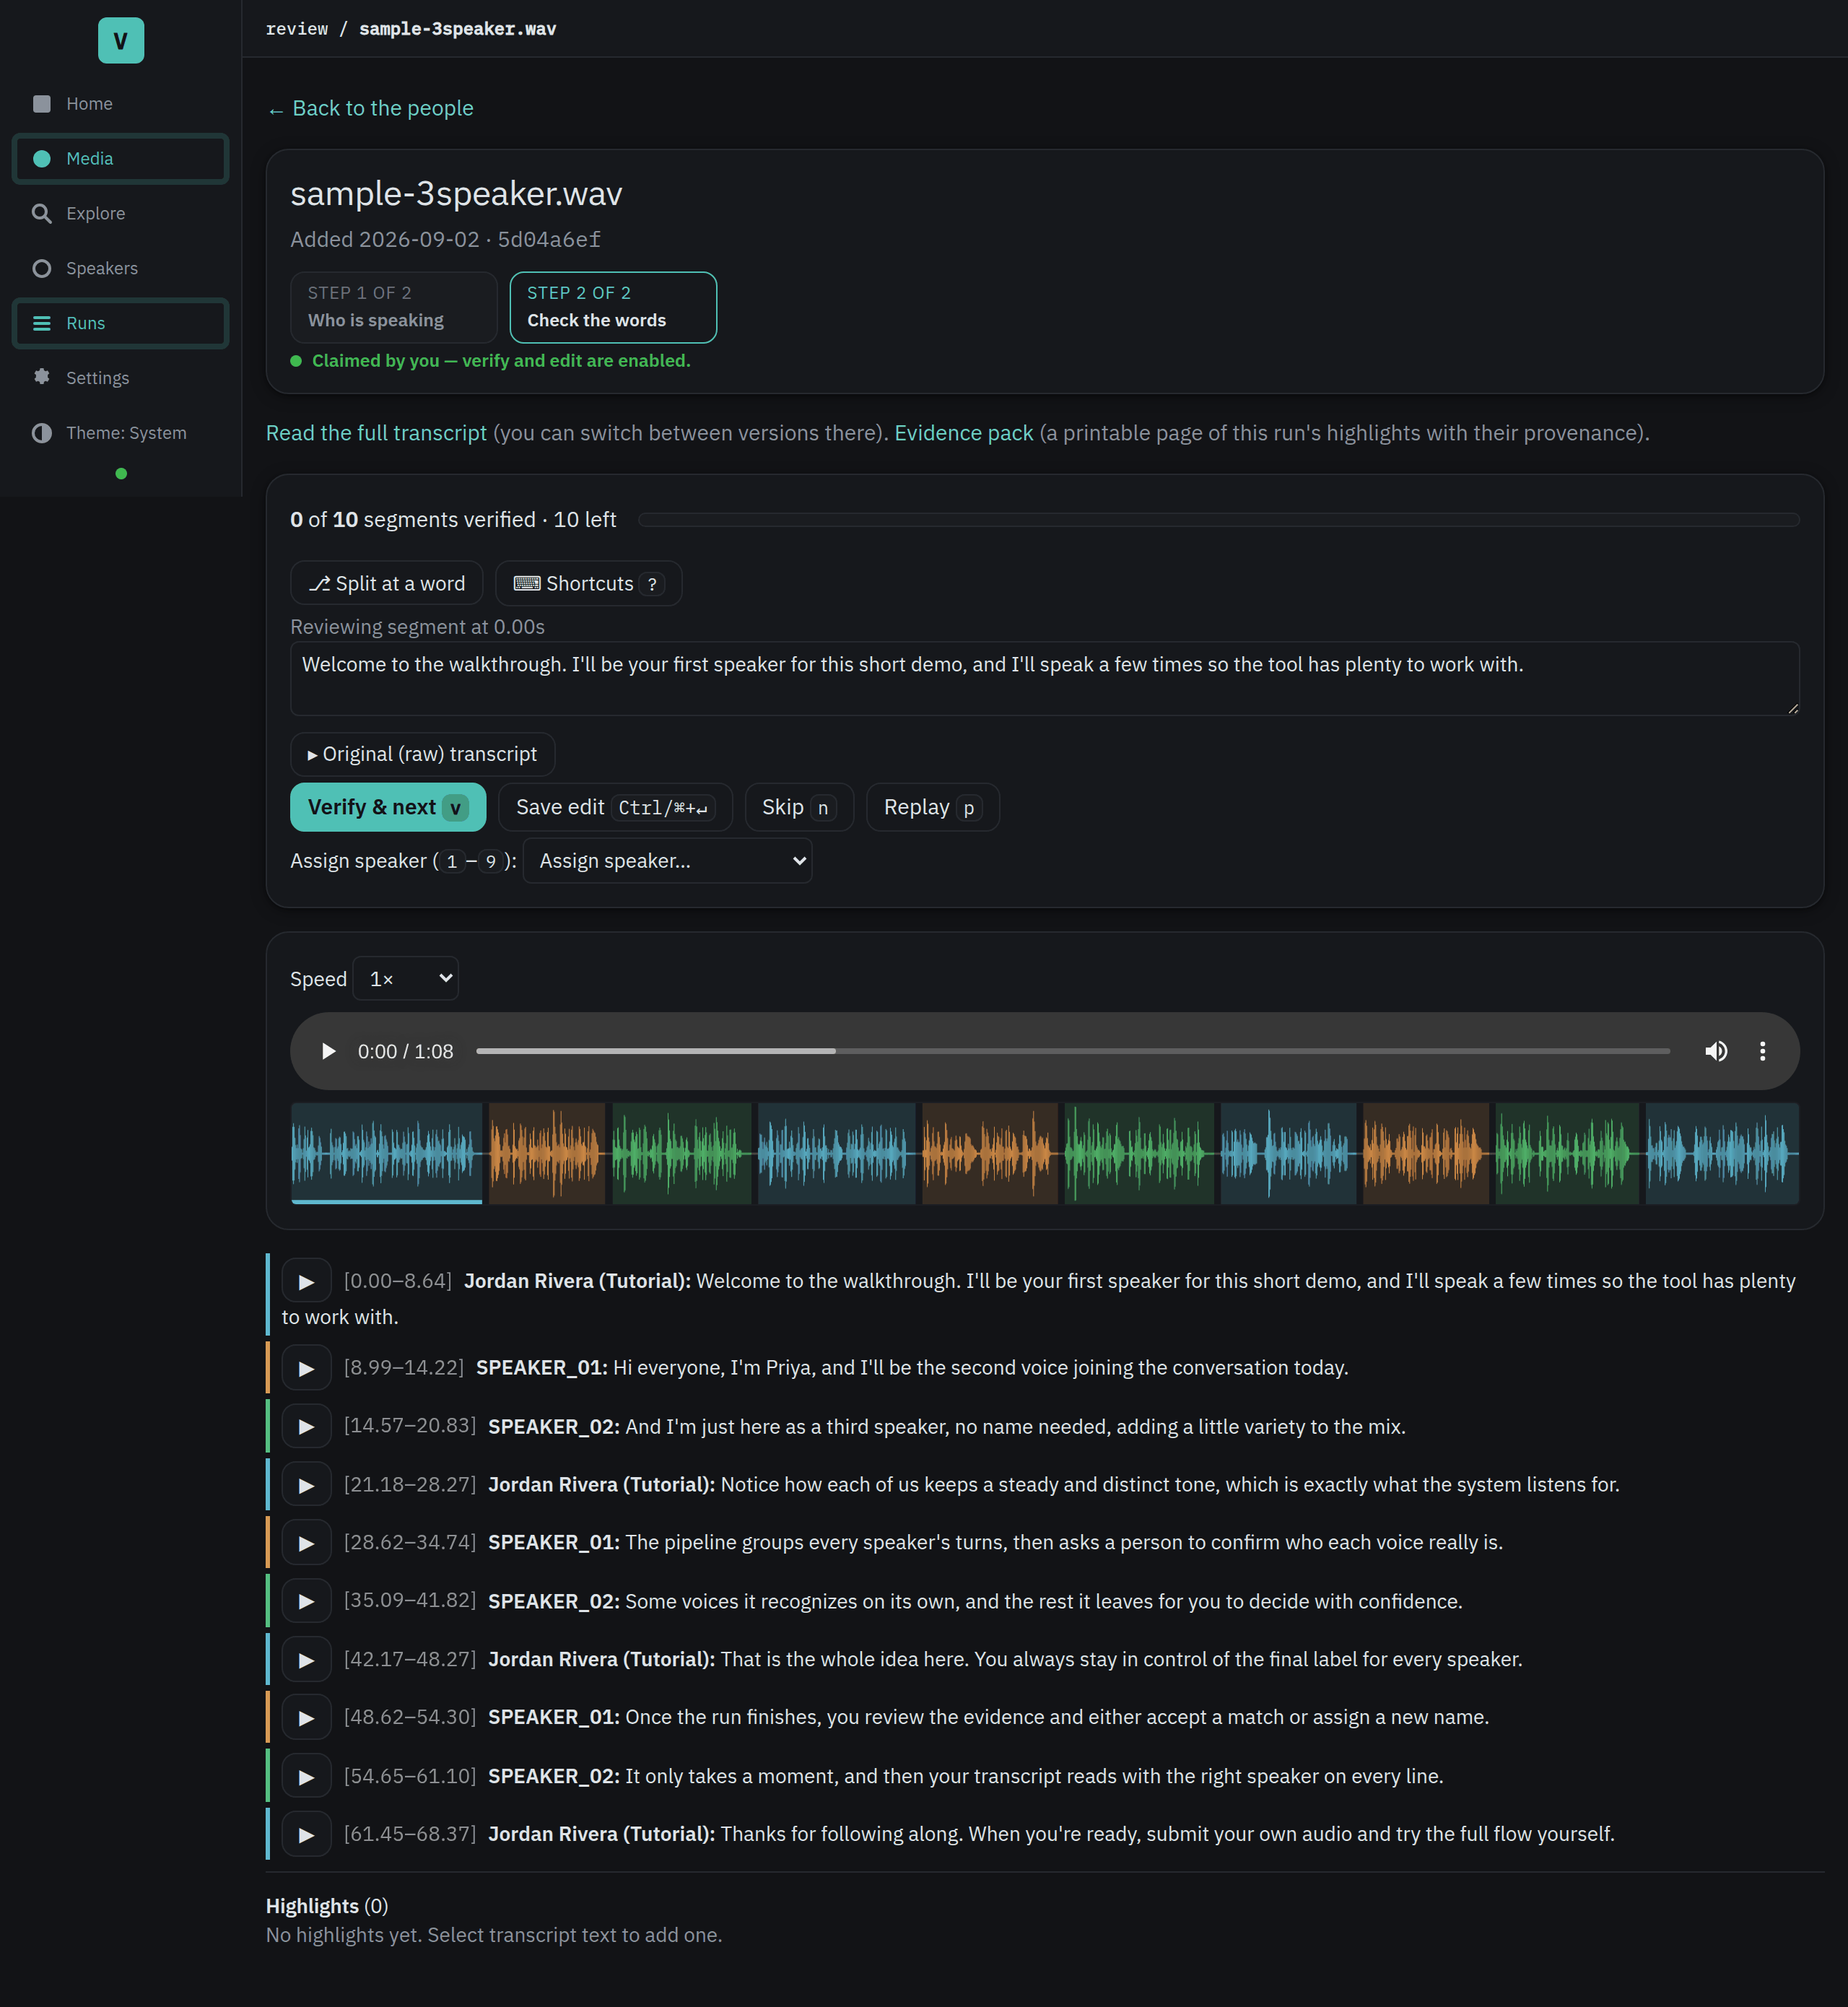Image resolution: width=1848 pixels, height=2007 pixels.
Task: Click Save edit button
Action: point(615,808)
